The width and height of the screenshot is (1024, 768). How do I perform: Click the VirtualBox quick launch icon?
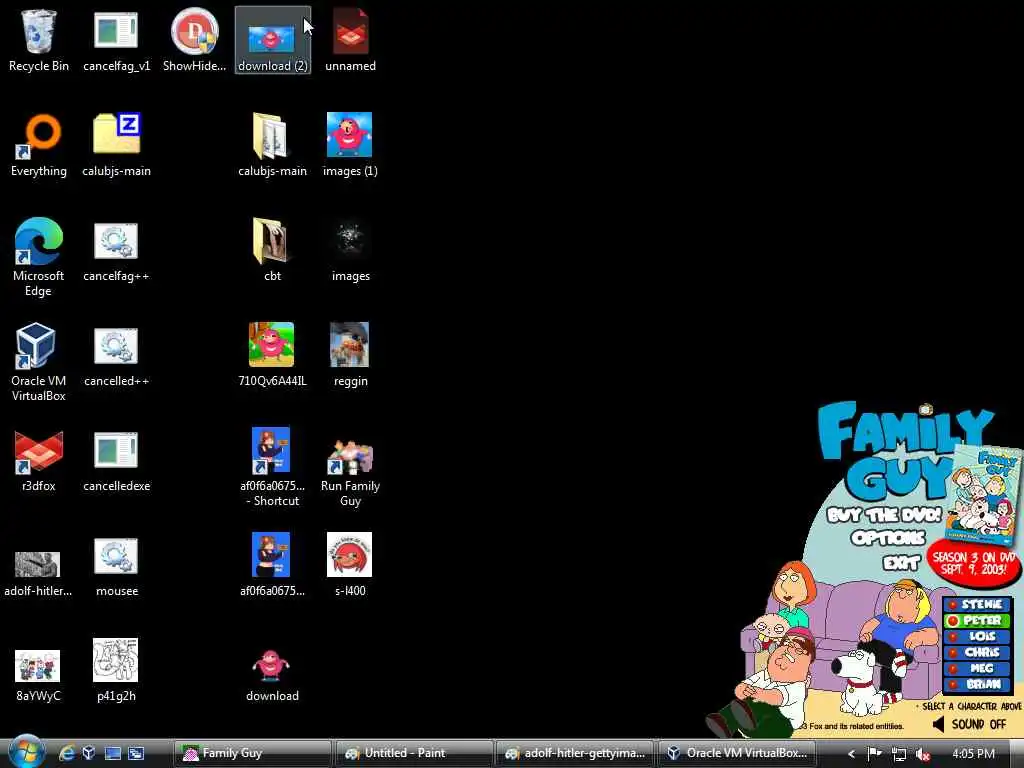(89, 753)
